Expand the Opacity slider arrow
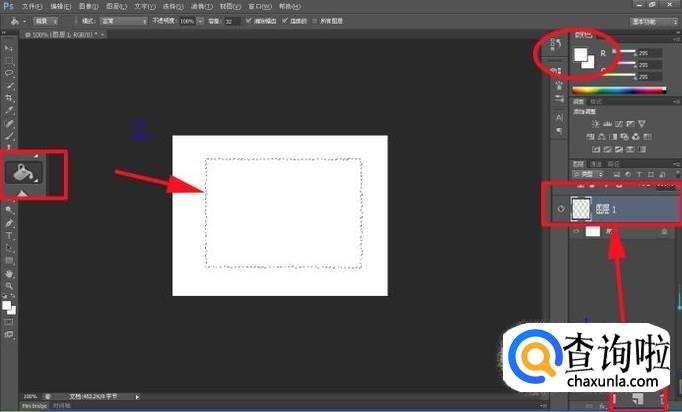The image size is (682, 412). pyautogui.click(x=200, y=21)
